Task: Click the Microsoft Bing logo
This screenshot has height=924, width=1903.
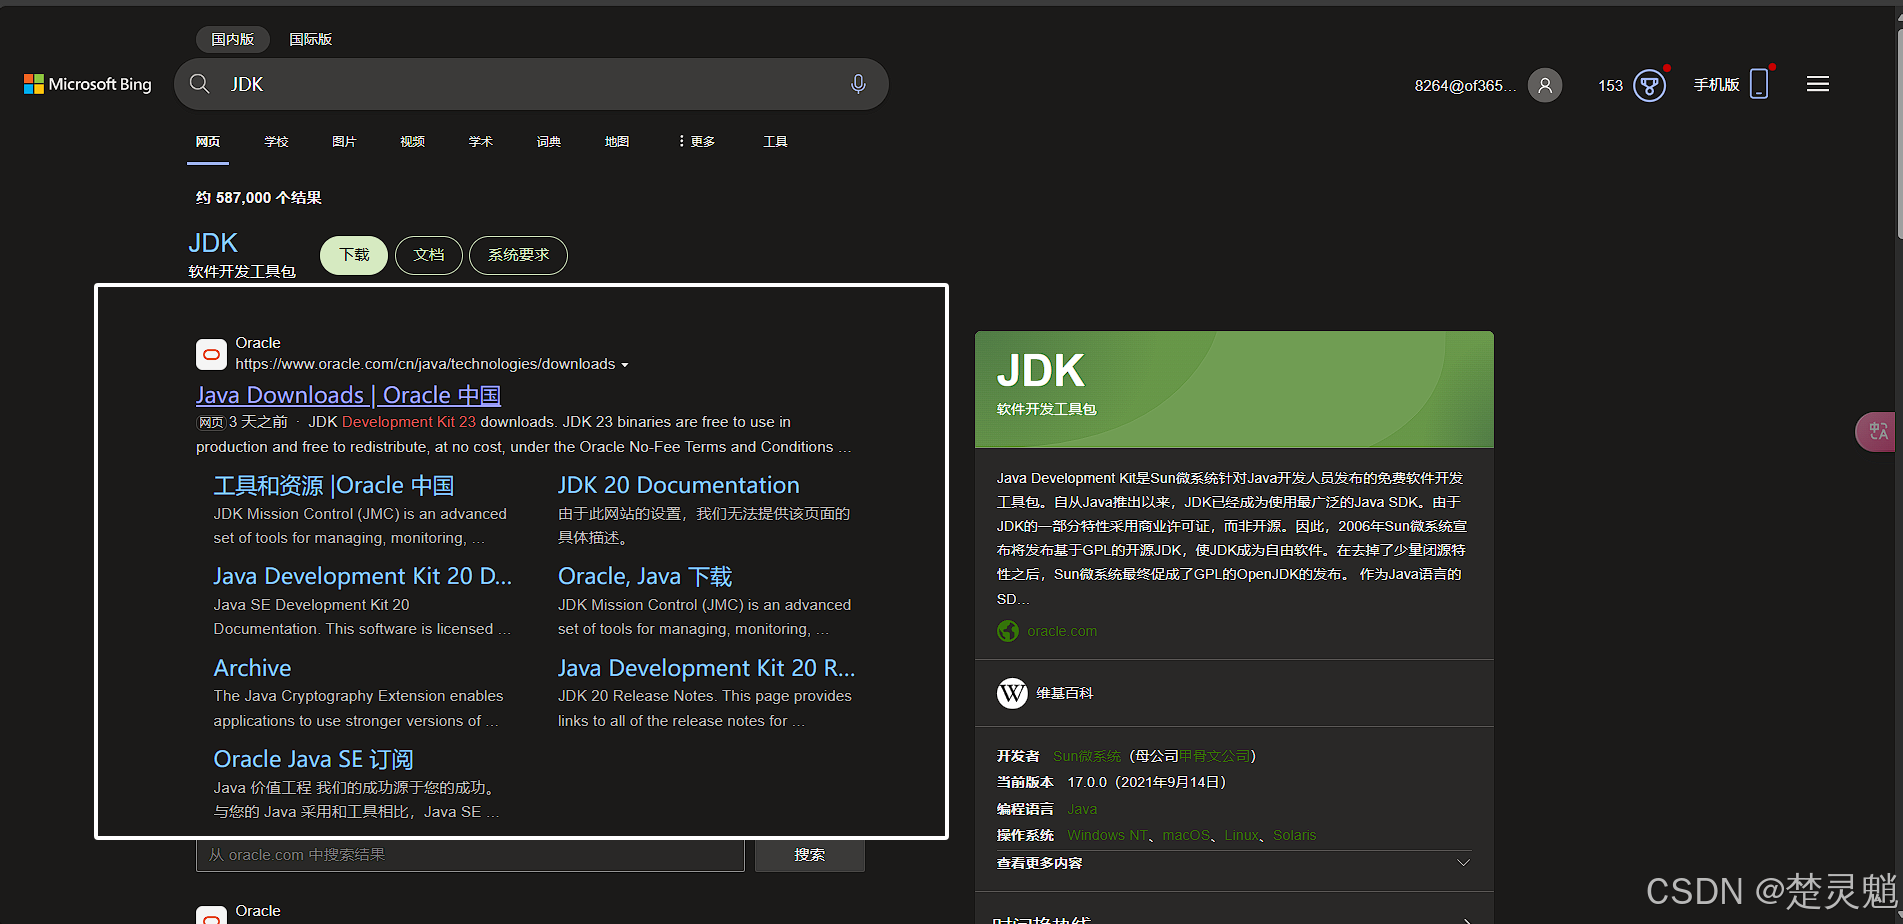Action: 88,84
